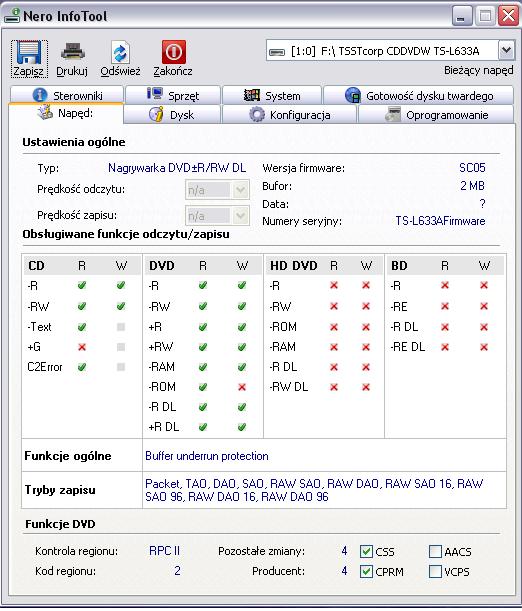Click the RPC II region control value
This screenshot has height=611, width=522.
click(164, 551)
